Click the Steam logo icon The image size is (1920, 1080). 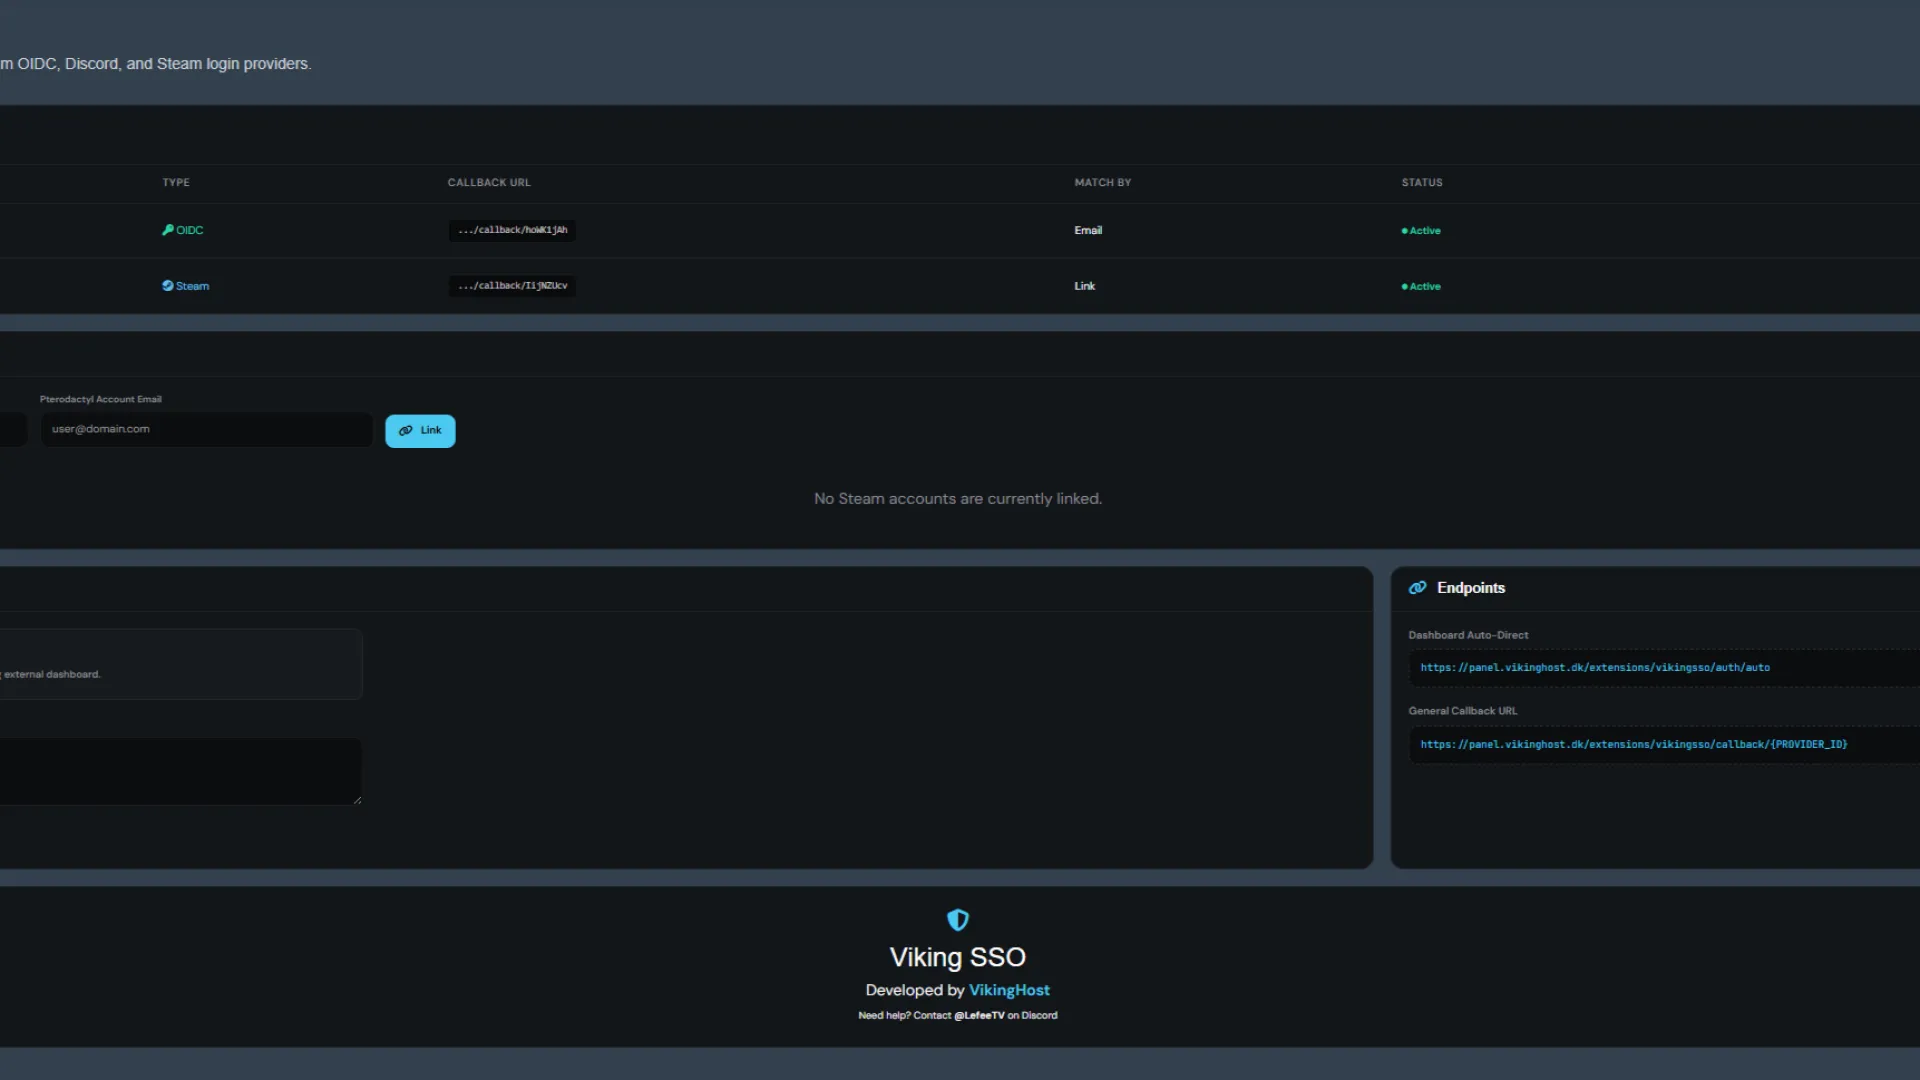click(x=168, y=286)
